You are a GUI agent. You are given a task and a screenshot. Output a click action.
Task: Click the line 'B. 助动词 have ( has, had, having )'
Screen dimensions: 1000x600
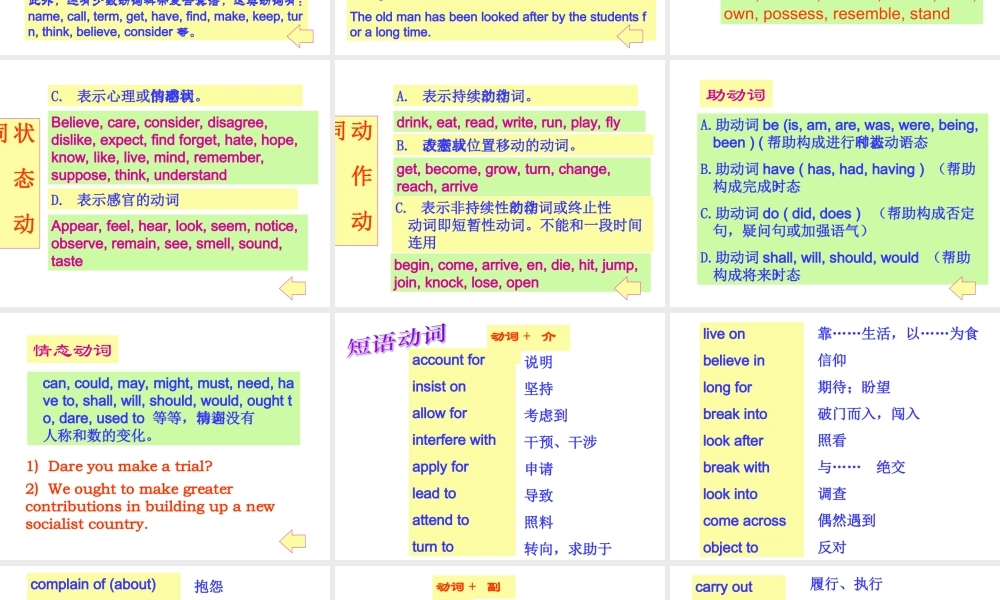pos(837,178)
